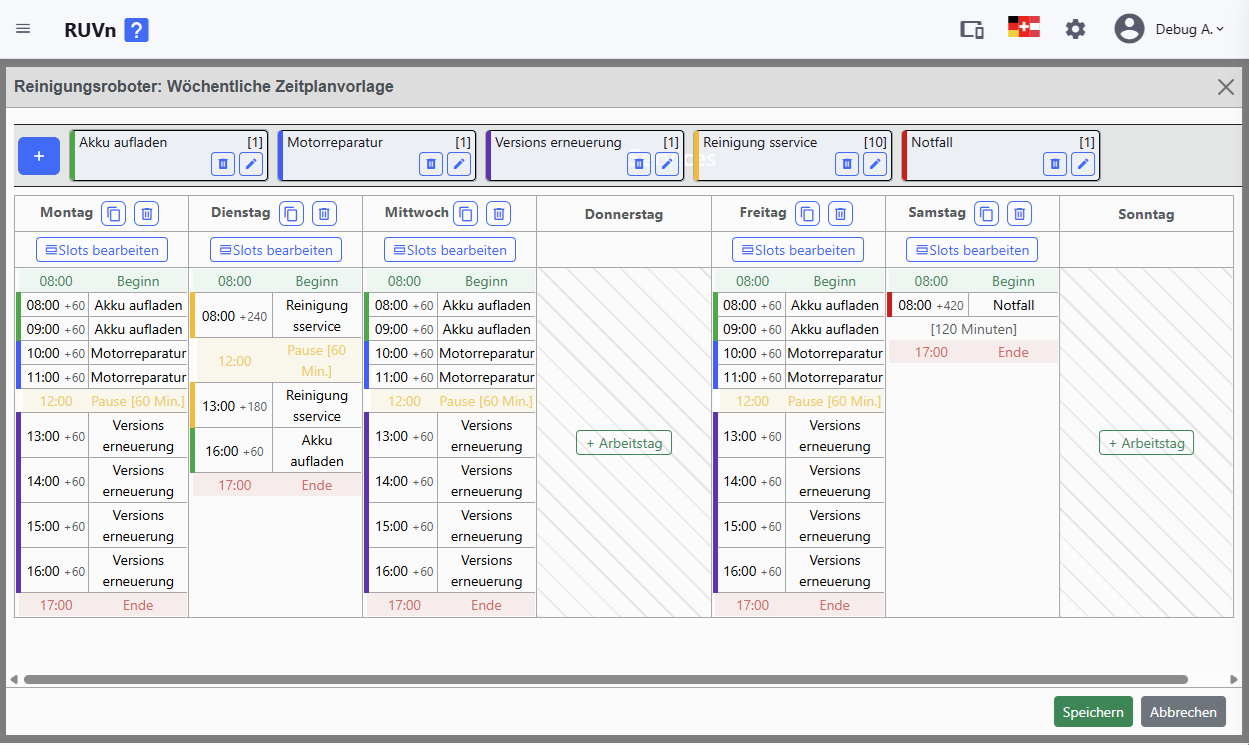Select the Samstag Notfall slot
The height and width of the screenshot is (745, 1249).
(972, 305)
